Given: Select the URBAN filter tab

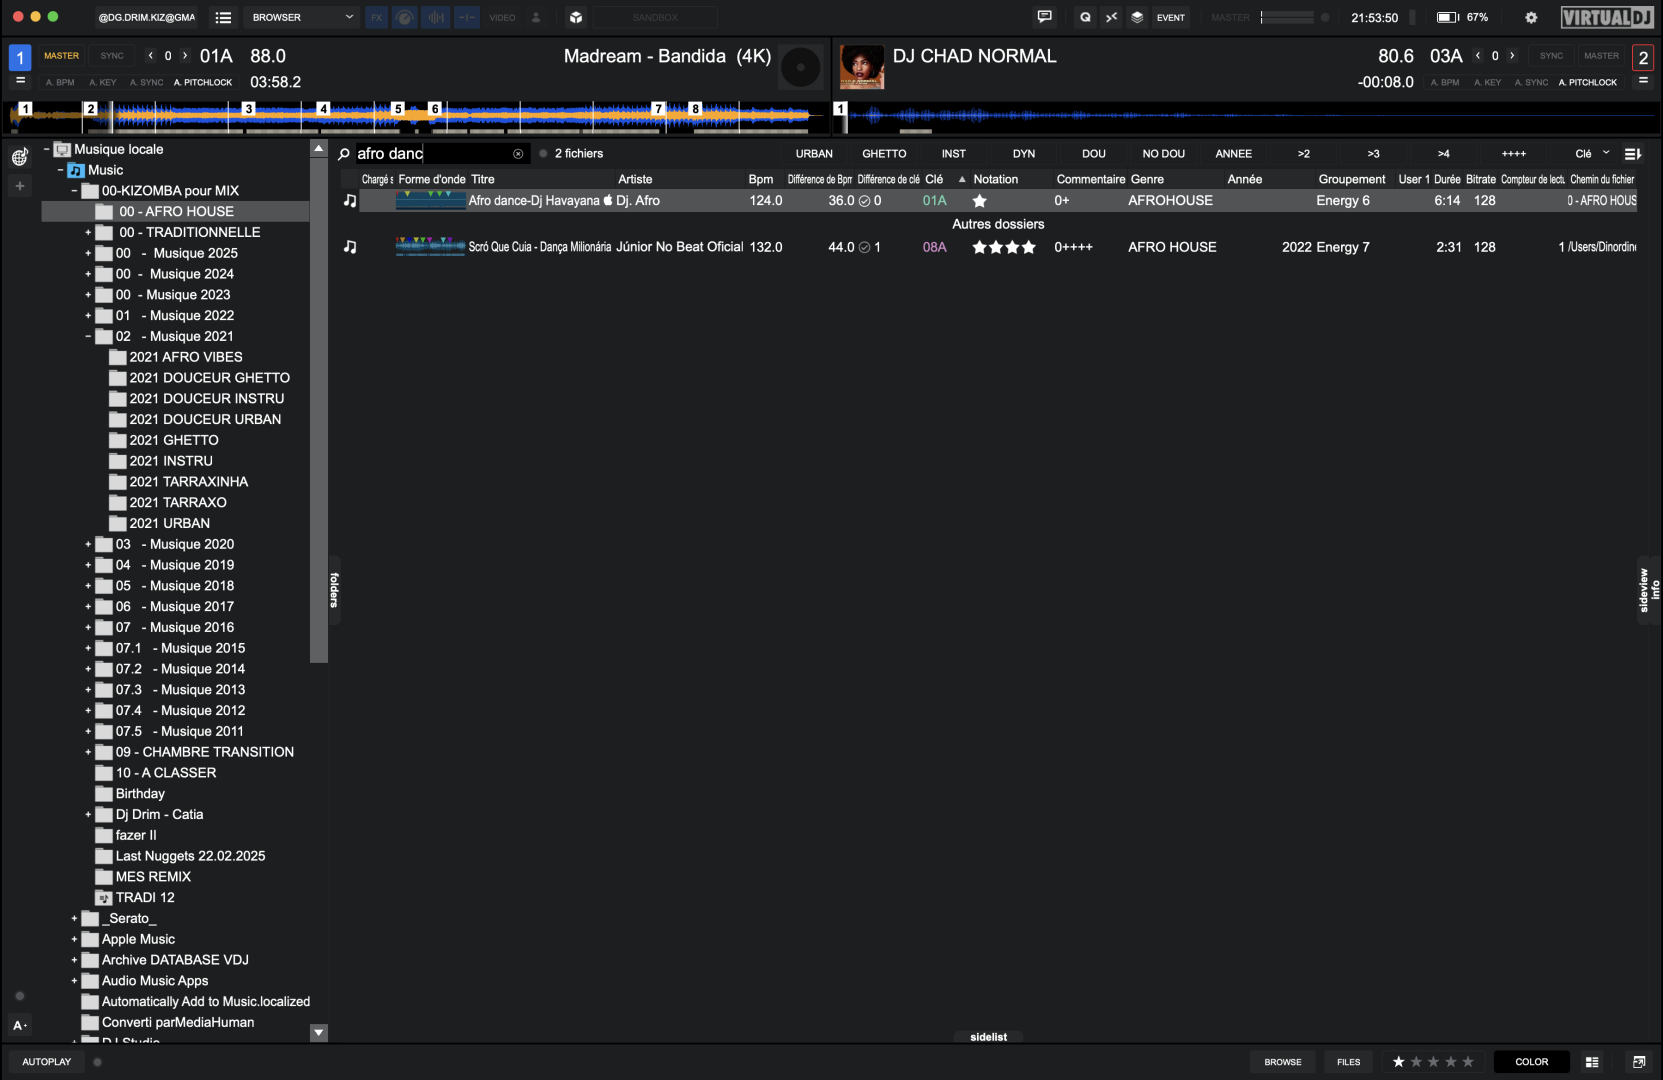Looking at the screenshot, I should (x=814, y=154).
